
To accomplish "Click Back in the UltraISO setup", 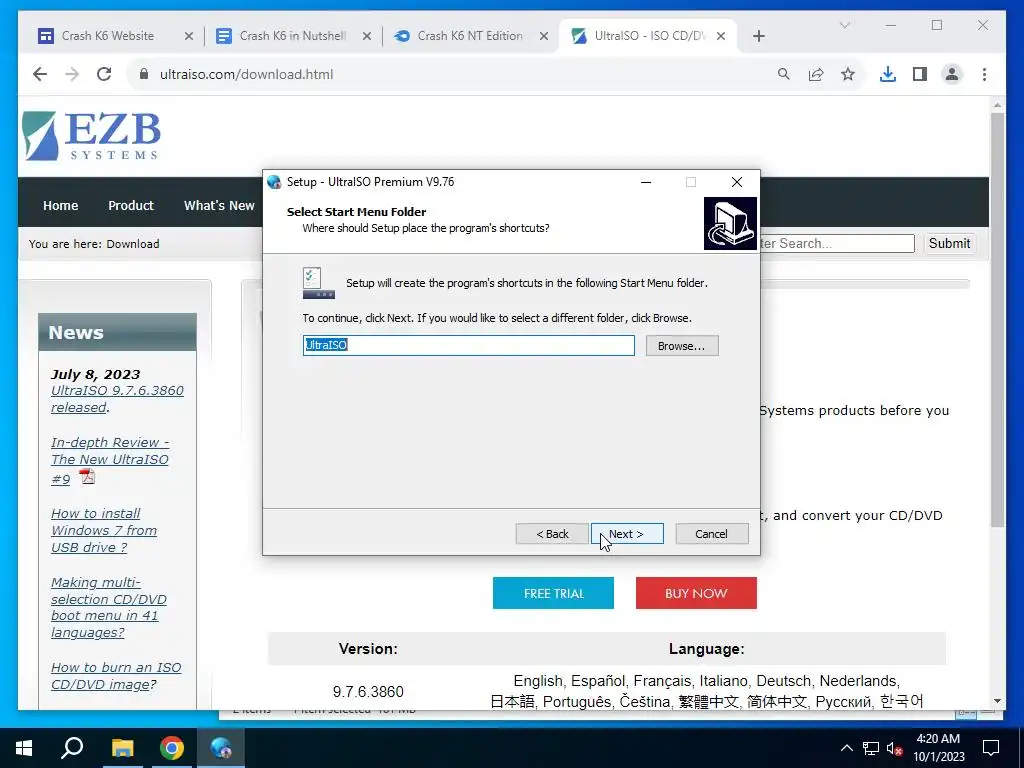I will 552,534.
